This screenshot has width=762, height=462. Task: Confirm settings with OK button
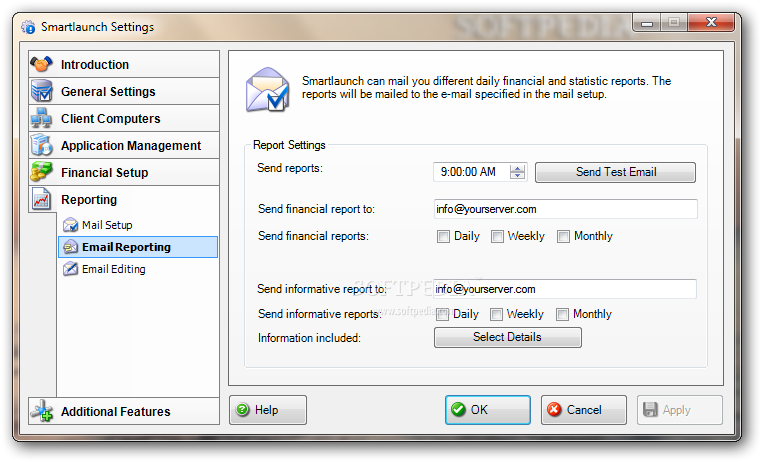pos(487,410)
